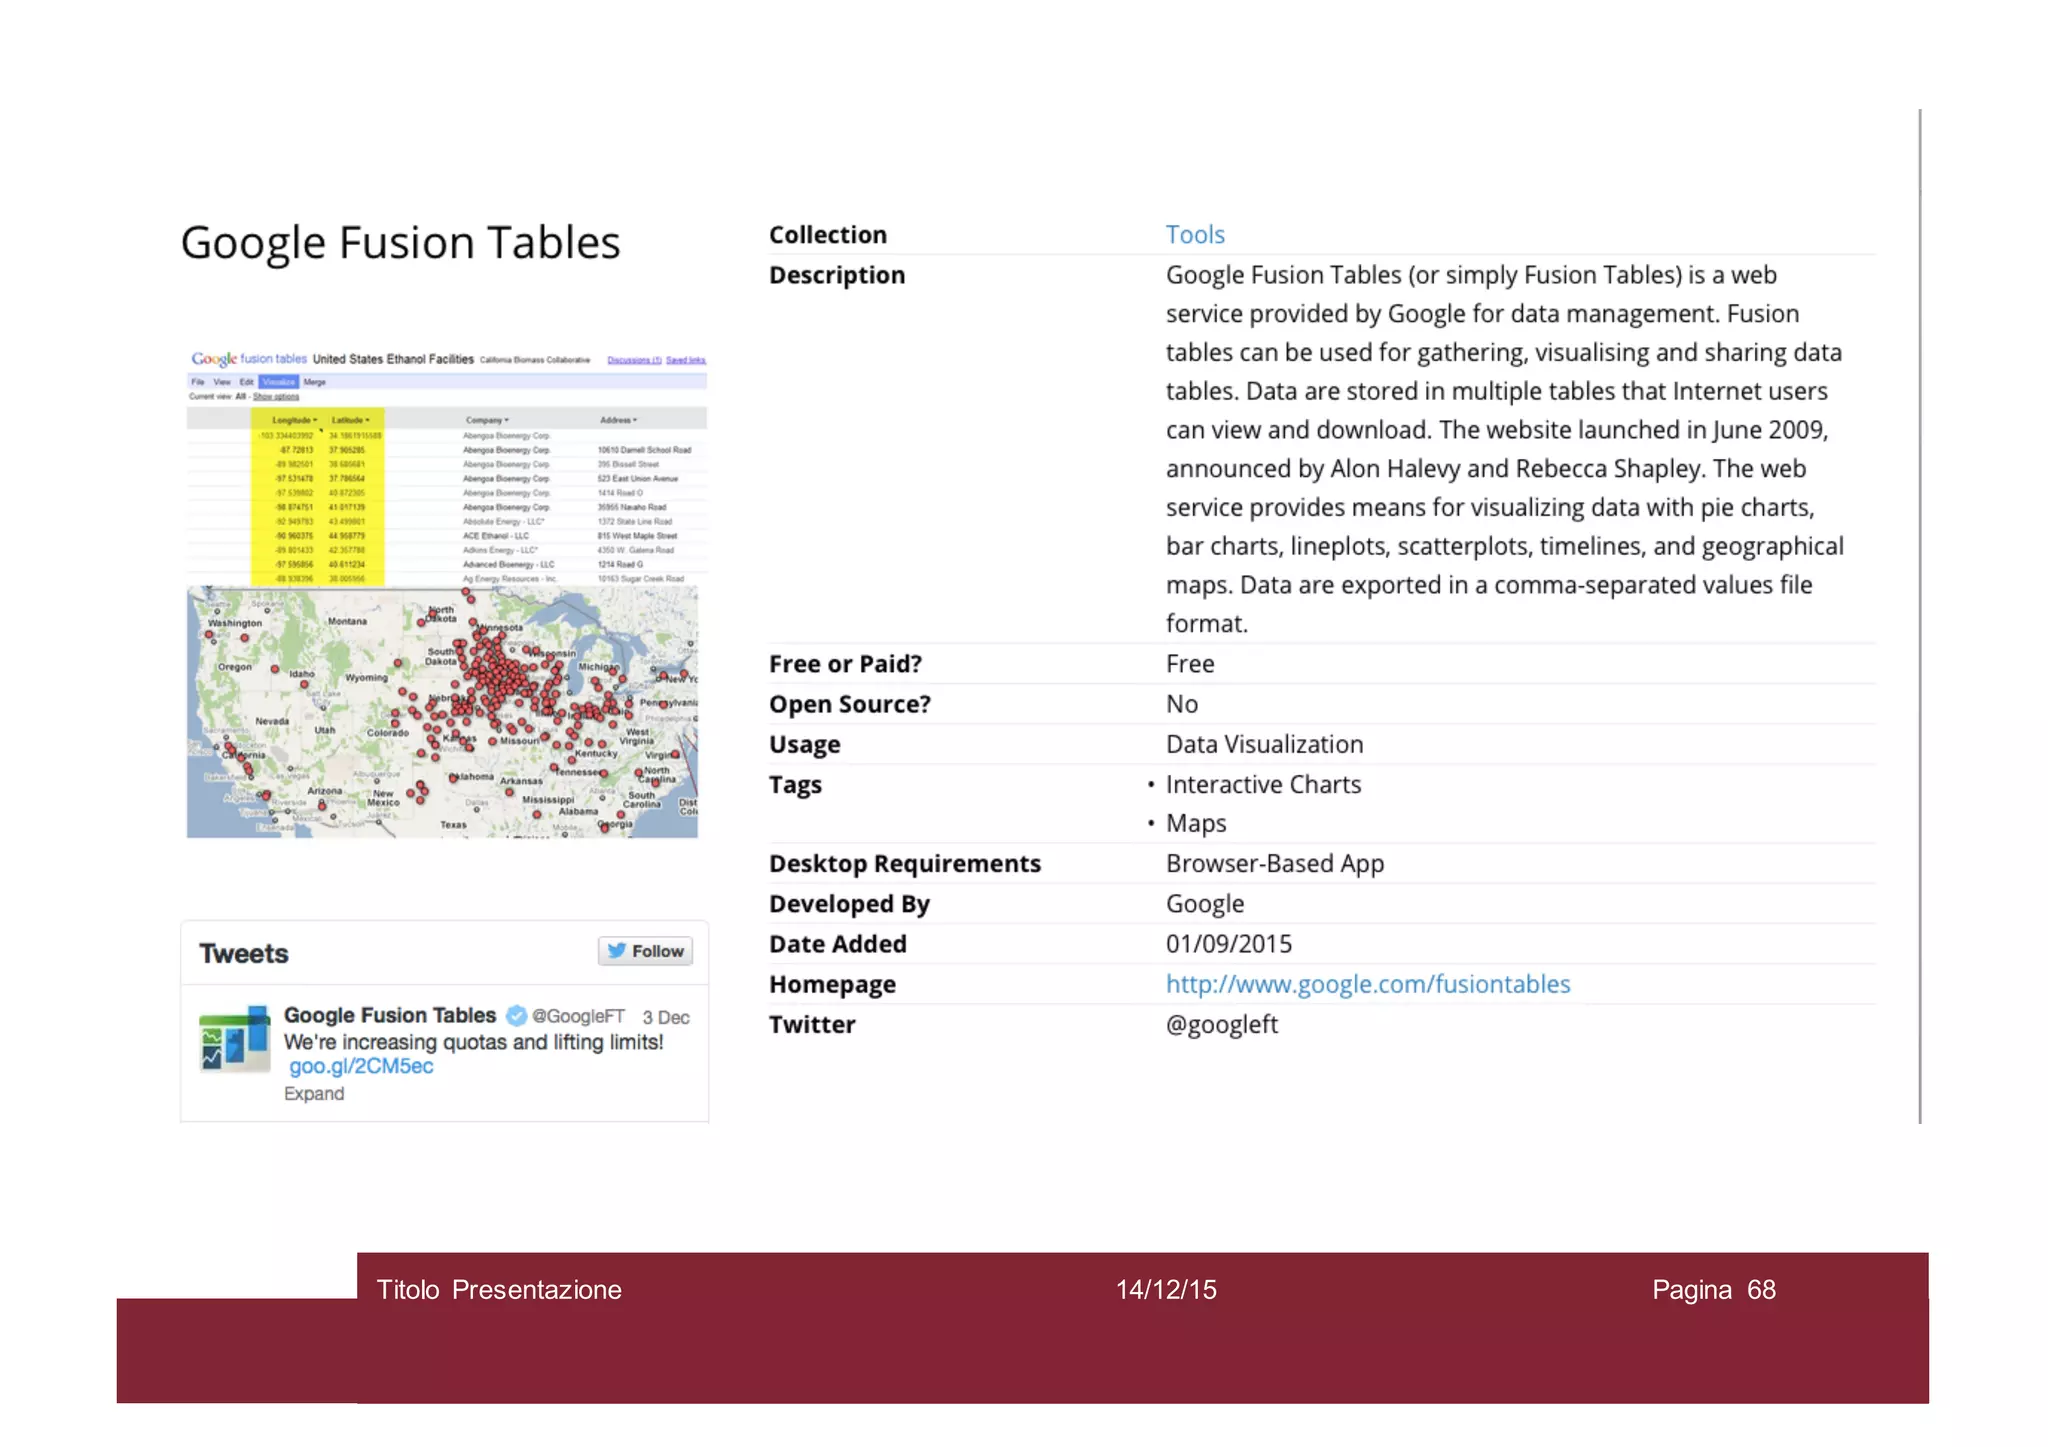Open the Merge menu
Screen dimensions: 2048x1447
coord(315,382)
